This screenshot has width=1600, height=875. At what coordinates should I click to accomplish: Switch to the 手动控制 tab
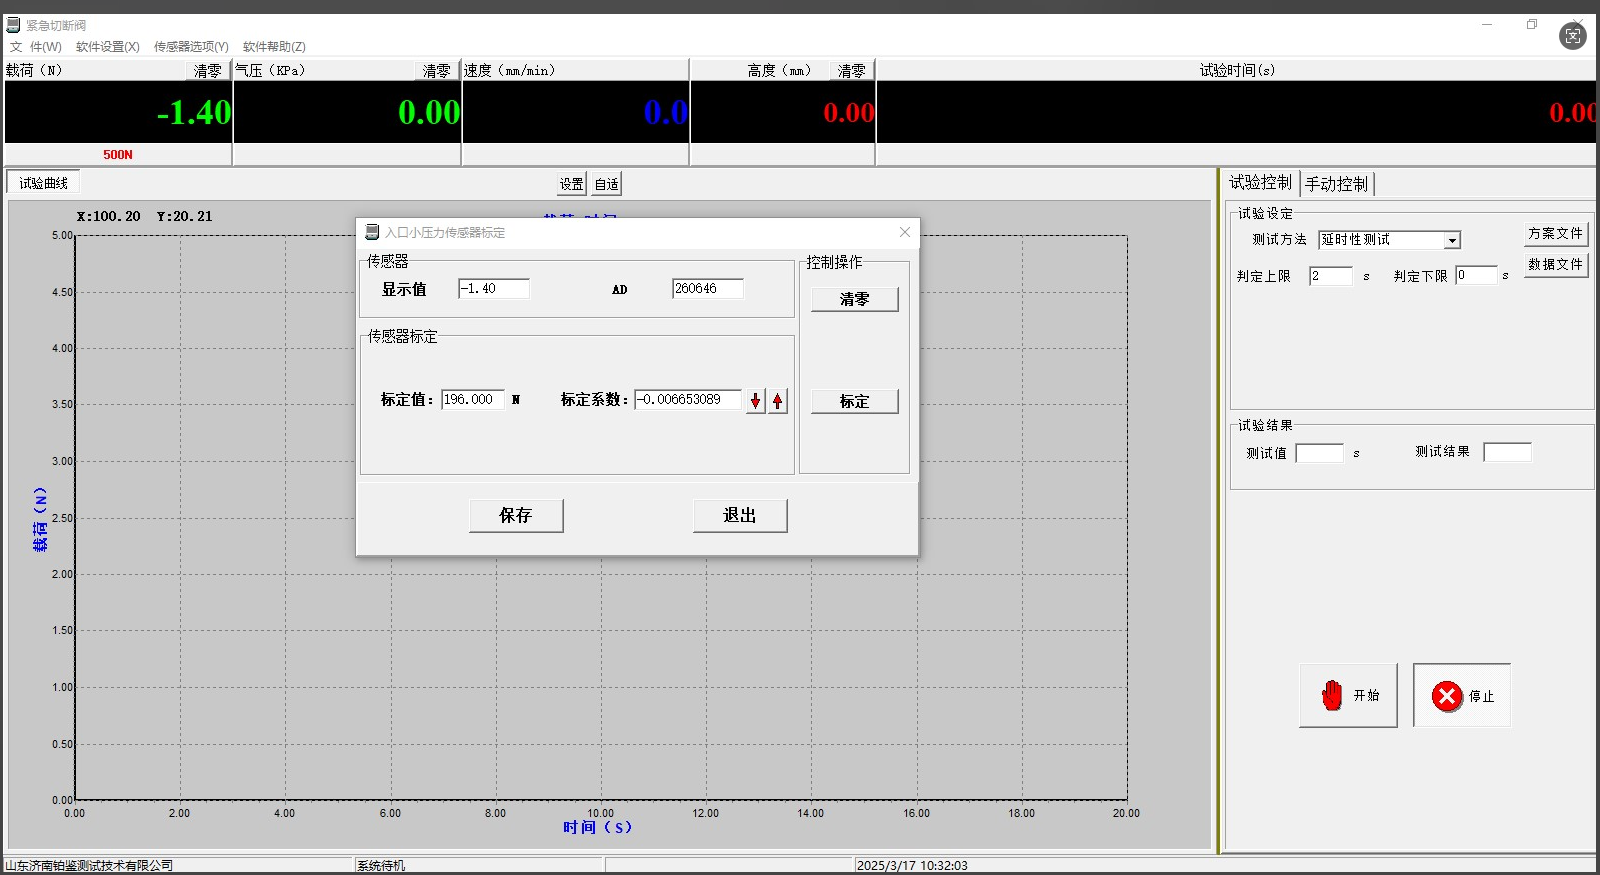pos(1336,184)
